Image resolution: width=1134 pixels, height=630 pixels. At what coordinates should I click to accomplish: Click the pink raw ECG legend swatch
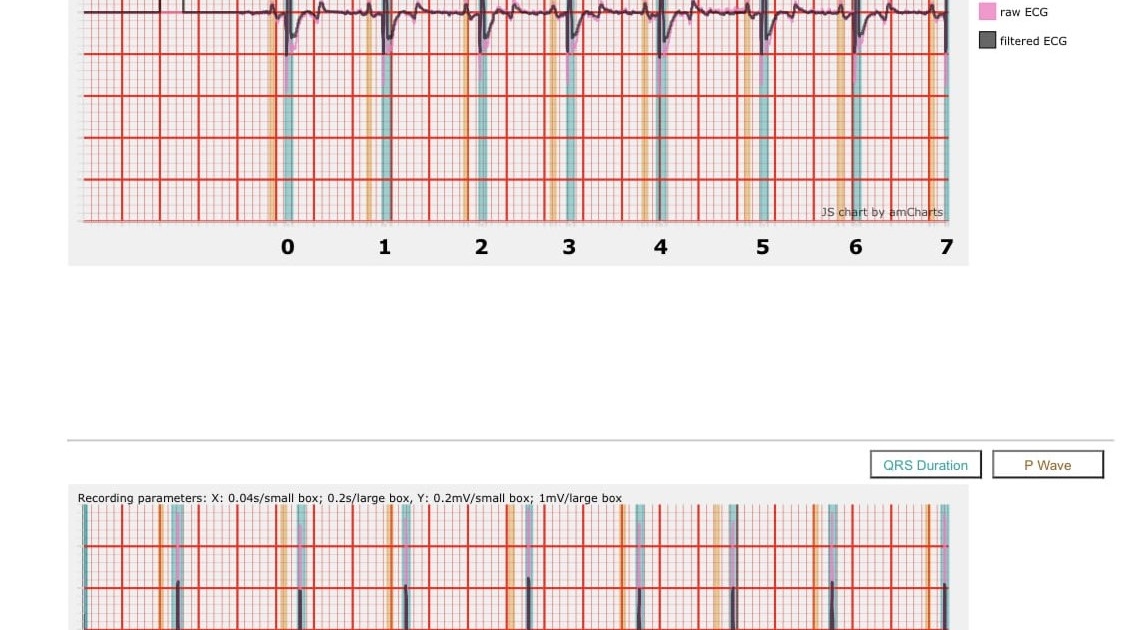click(987, 12)
